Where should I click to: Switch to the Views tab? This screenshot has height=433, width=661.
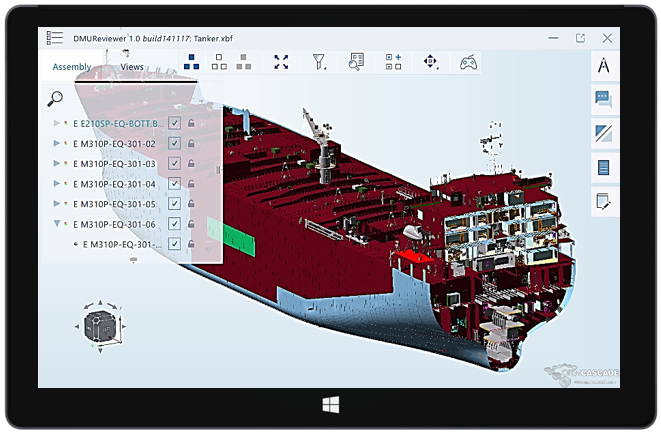pyautogui.click(x=132, y=67)
